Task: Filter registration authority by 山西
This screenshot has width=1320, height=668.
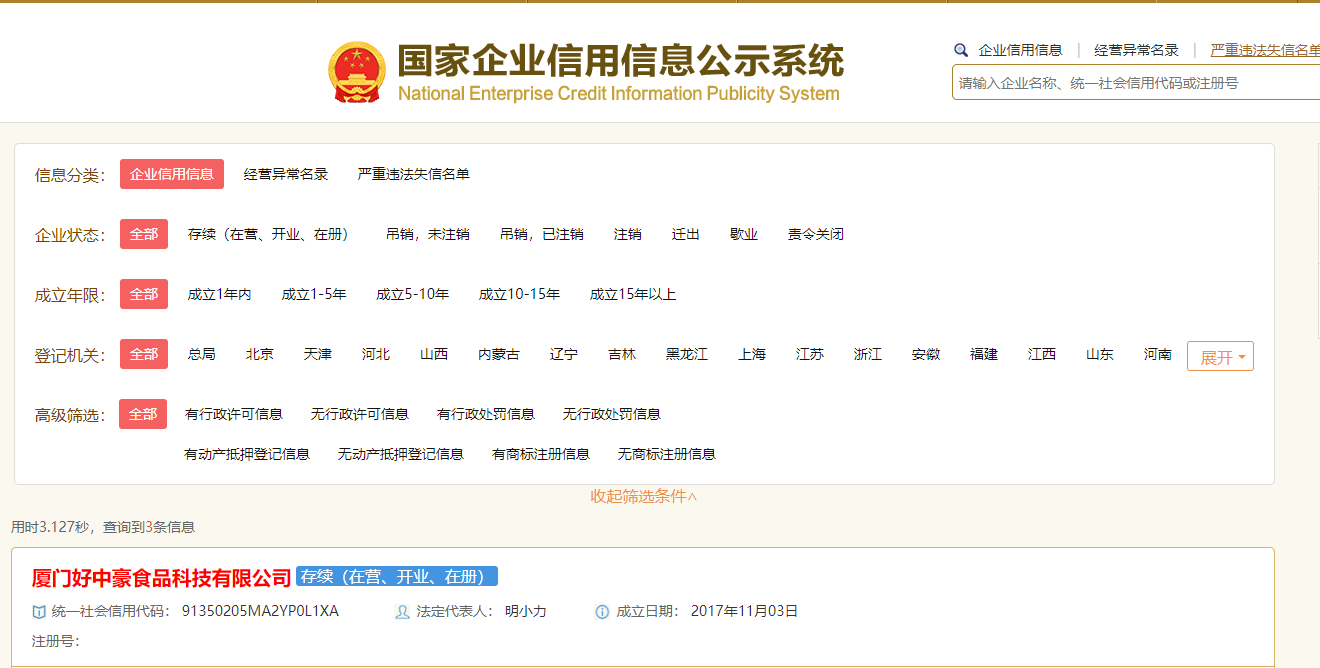Action: point(434,354)
